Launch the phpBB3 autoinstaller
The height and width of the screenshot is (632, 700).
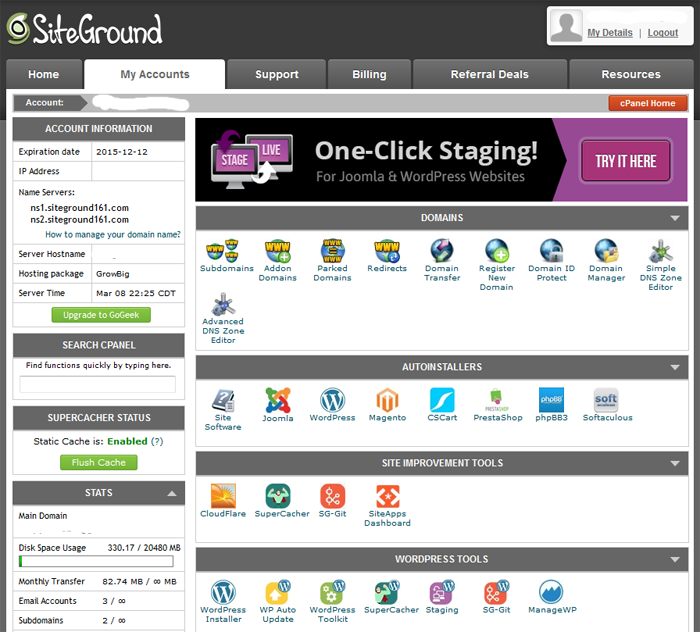pos(551,405)
